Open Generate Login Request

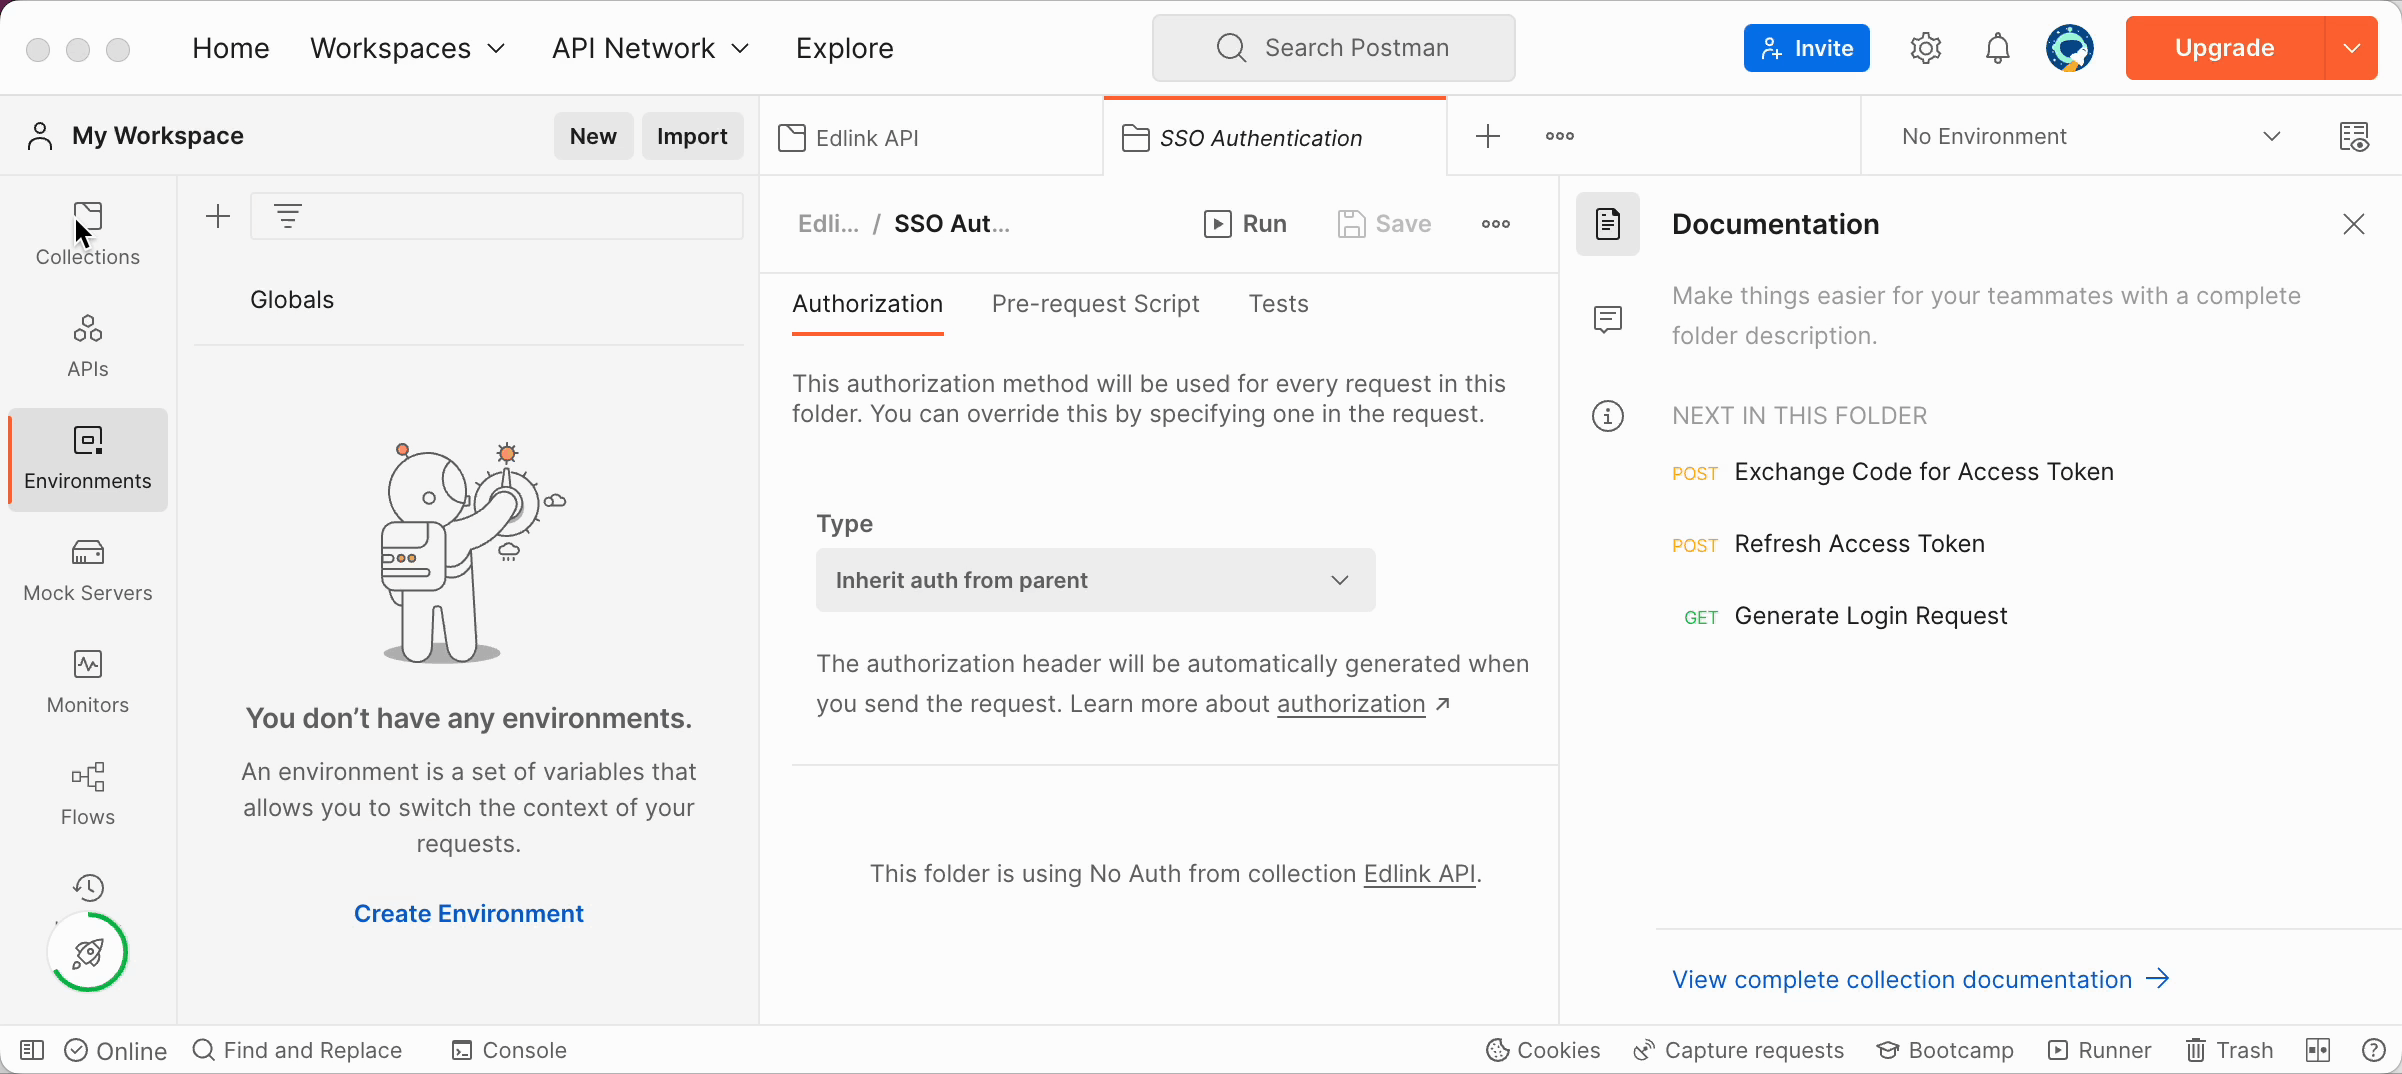(x=1870, y=616)
